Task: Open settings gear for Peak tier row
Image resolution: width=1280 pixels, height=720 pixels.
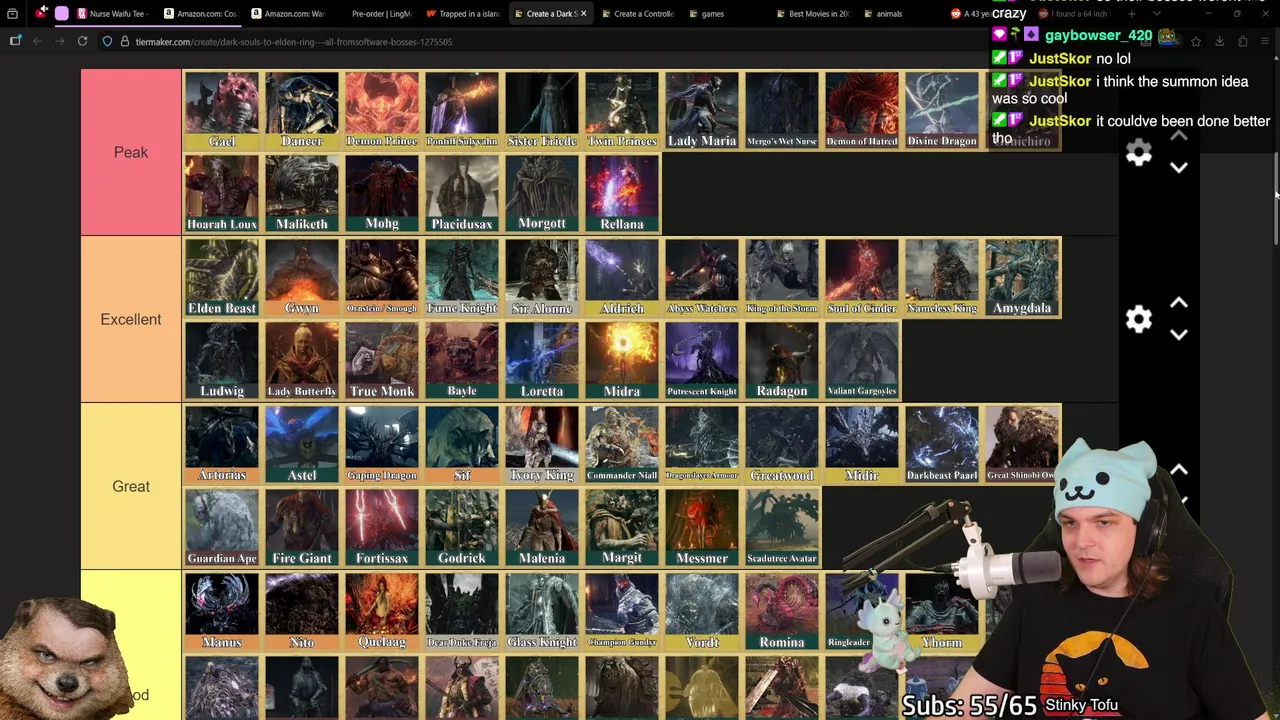Action: (x=1139, y=152)
